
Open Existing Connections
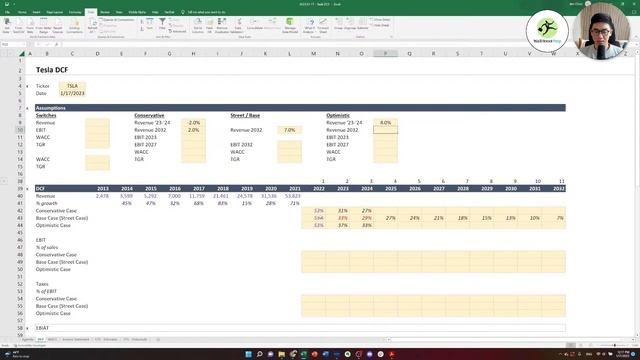(74, 25)
